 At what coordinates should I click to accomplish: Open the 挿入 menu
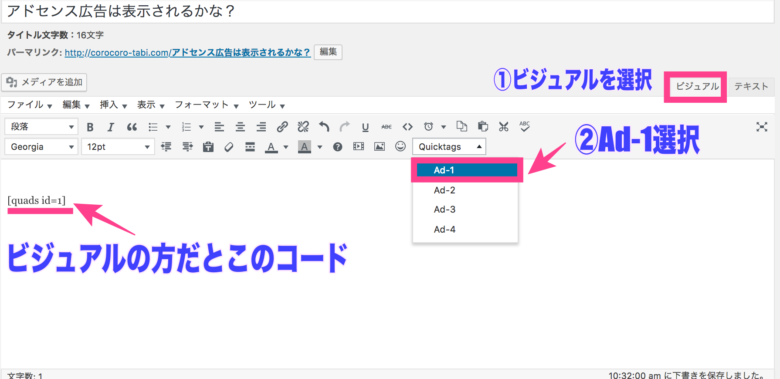click(x=113, y=105)
